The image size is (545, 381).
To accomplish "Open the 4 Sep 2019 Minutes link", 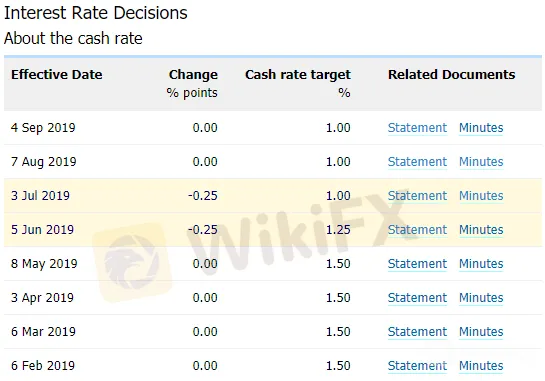I will [x=481, y=128].
